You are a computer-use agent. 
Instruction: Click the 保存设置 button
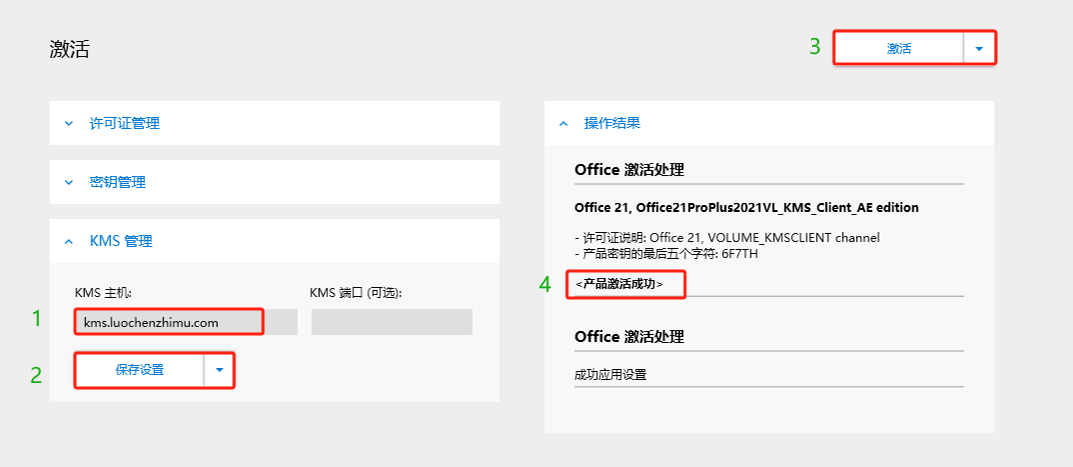pyautogui.click(x=140, y=370)
